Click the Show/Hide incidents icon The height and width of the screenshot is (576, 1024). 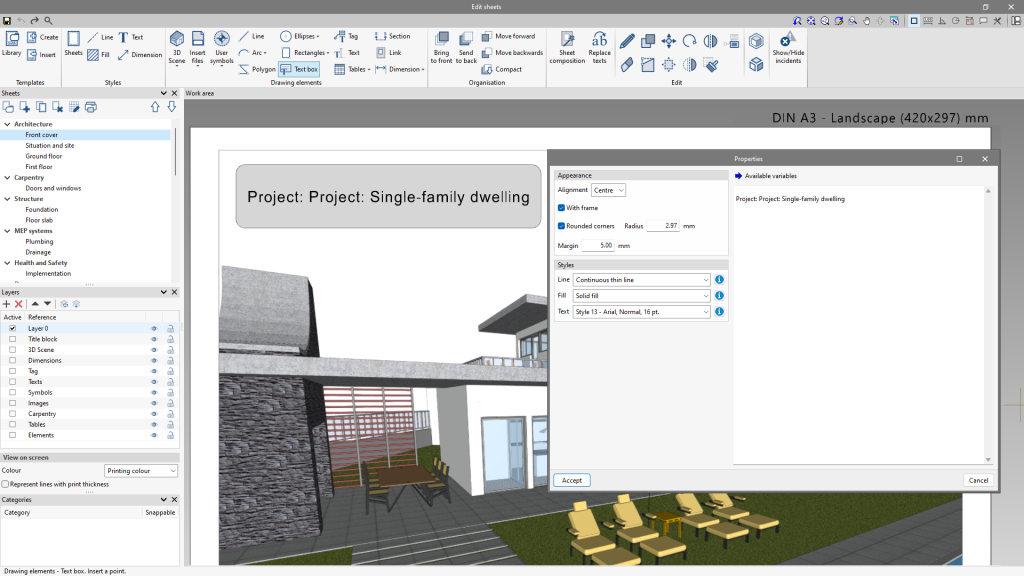pyautogui.click(x=787, y=46)
